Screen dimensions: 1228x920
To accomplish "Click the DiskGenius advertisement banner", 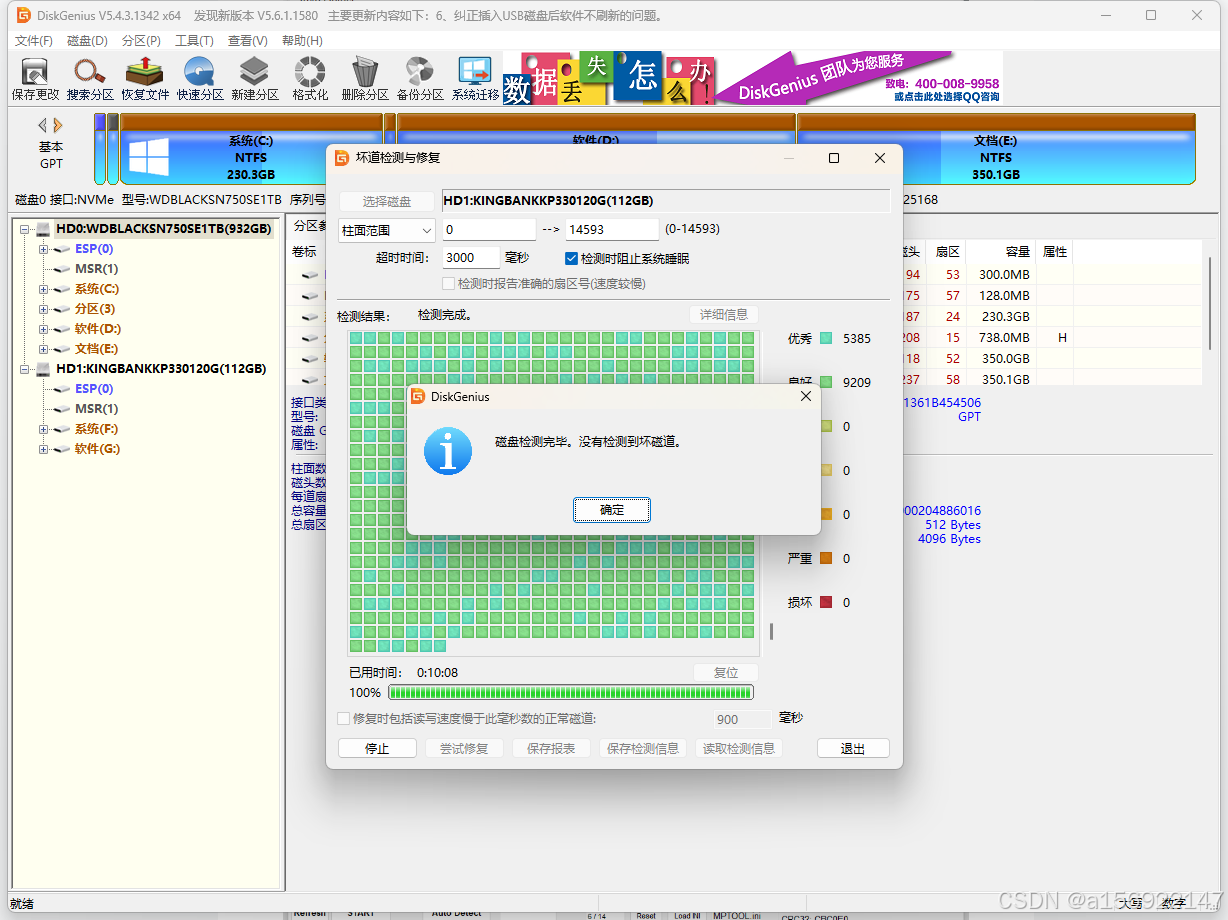I will (x=752, y=78).
